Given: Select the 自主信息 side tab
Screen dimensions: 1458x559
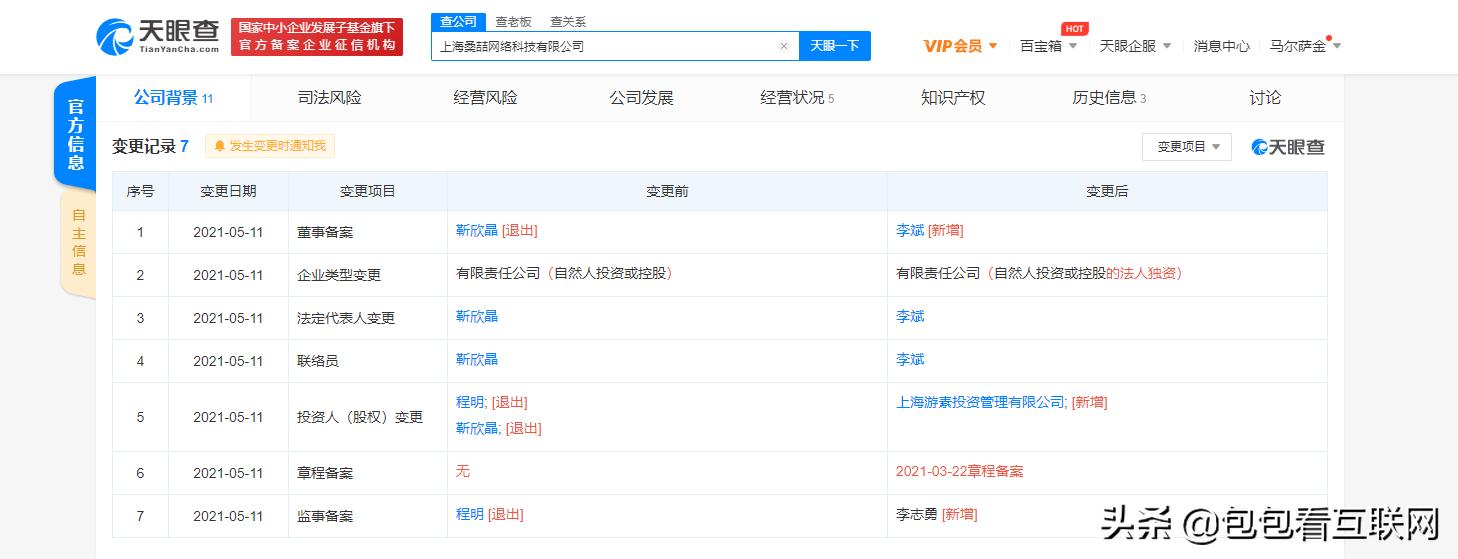Looking at the screenshot, I should (78, 242).
